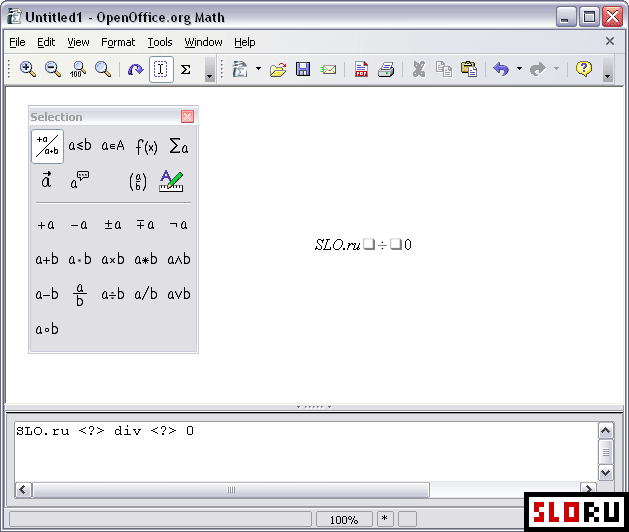Image resolution: width=629 pixels, height=532 pixels.
Task: Open the Tools menu
Action: [160, 42]
